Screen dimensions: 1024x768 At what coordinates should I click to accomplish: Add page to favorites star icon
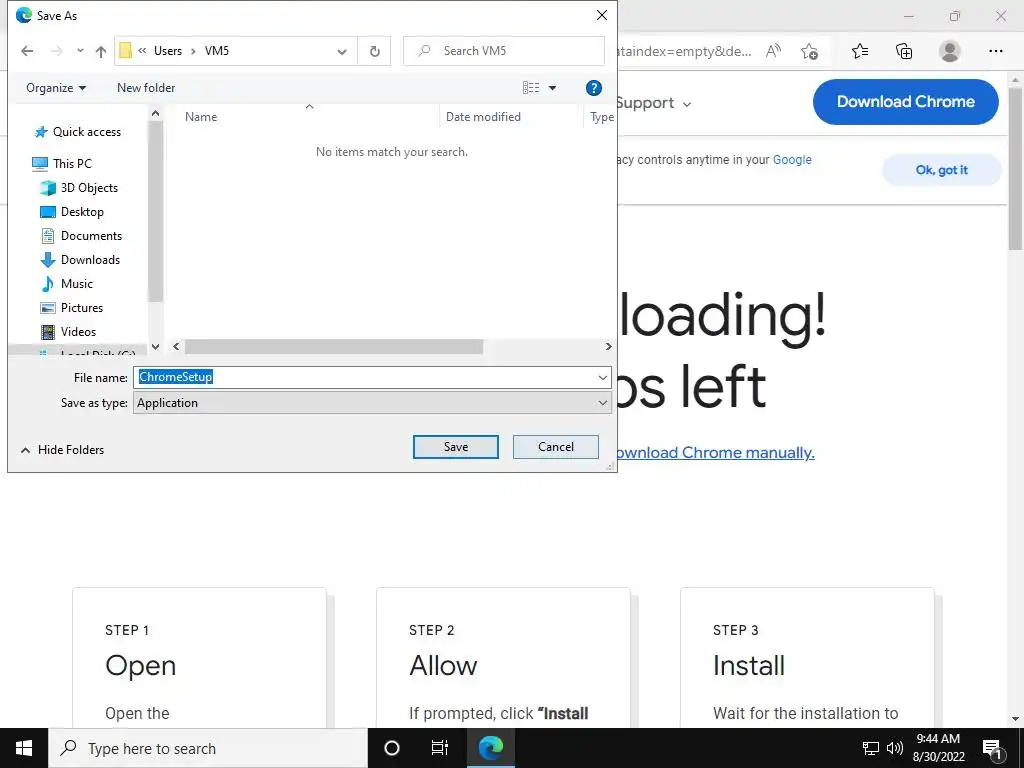pos(809,51)
